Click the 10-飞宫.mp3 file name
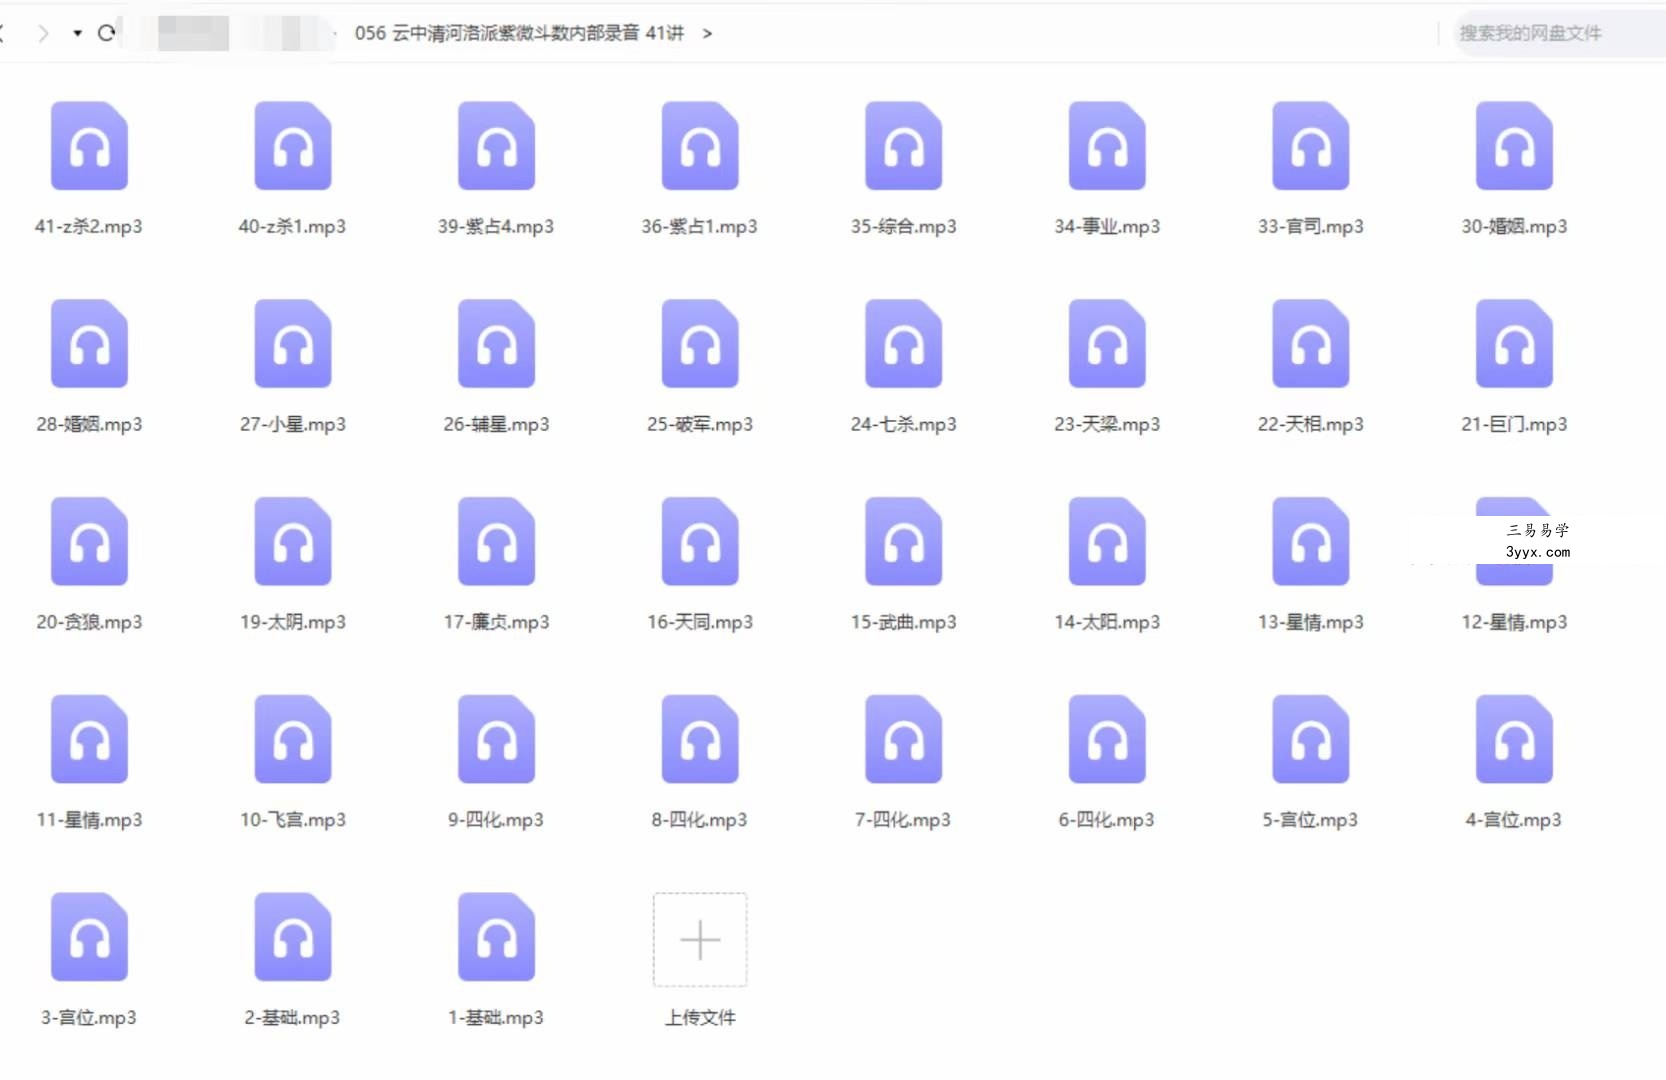The image size is (1666, 1080). point(293,820)
